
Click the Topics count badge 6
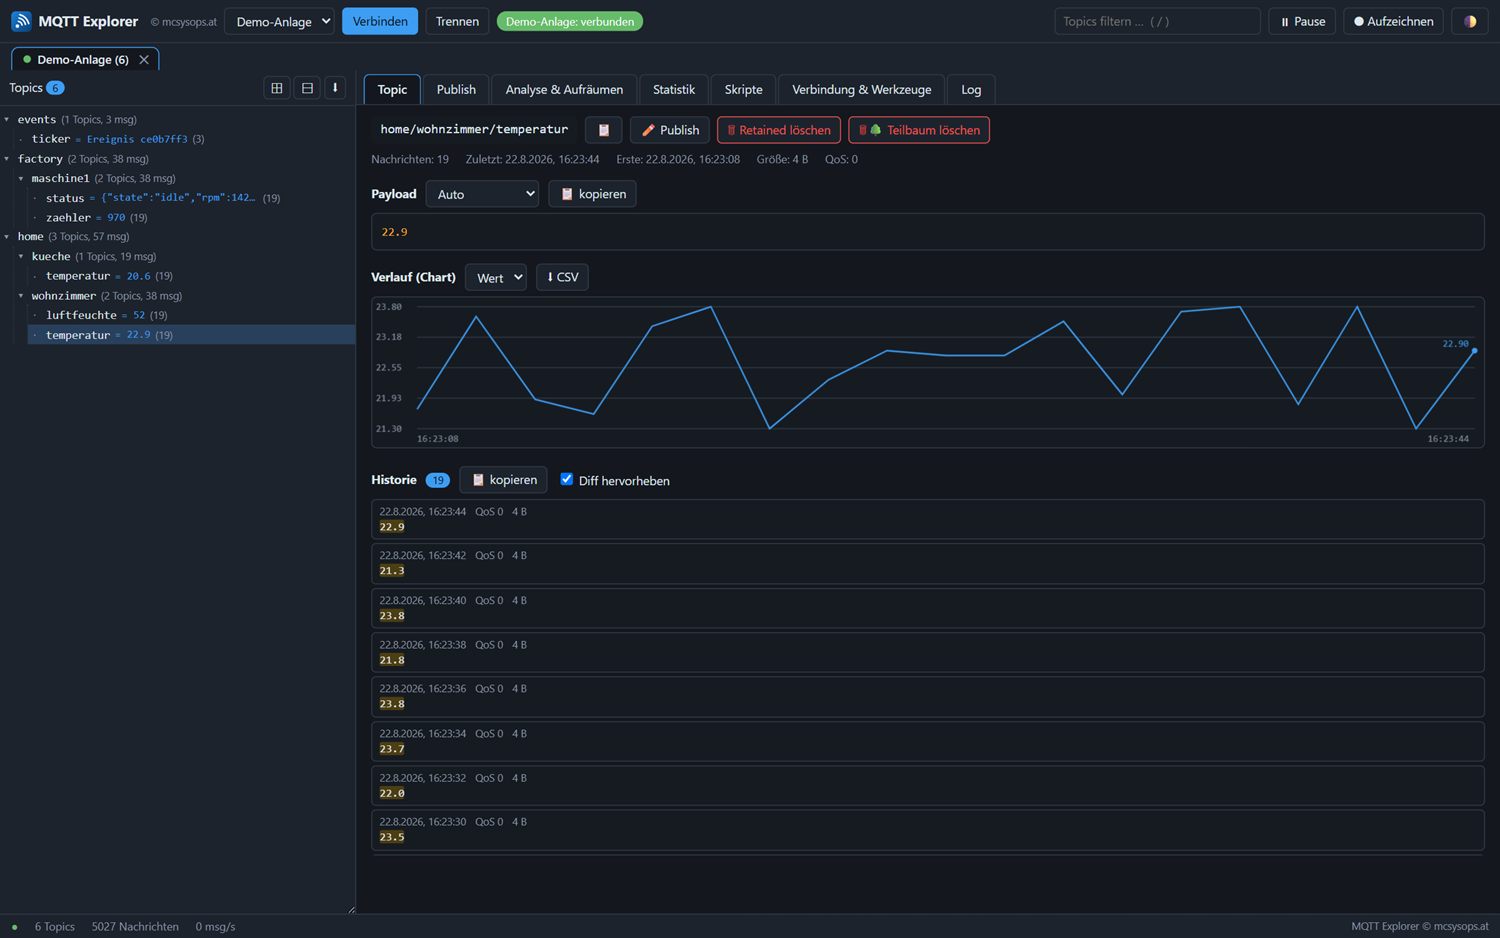point(55,88)
